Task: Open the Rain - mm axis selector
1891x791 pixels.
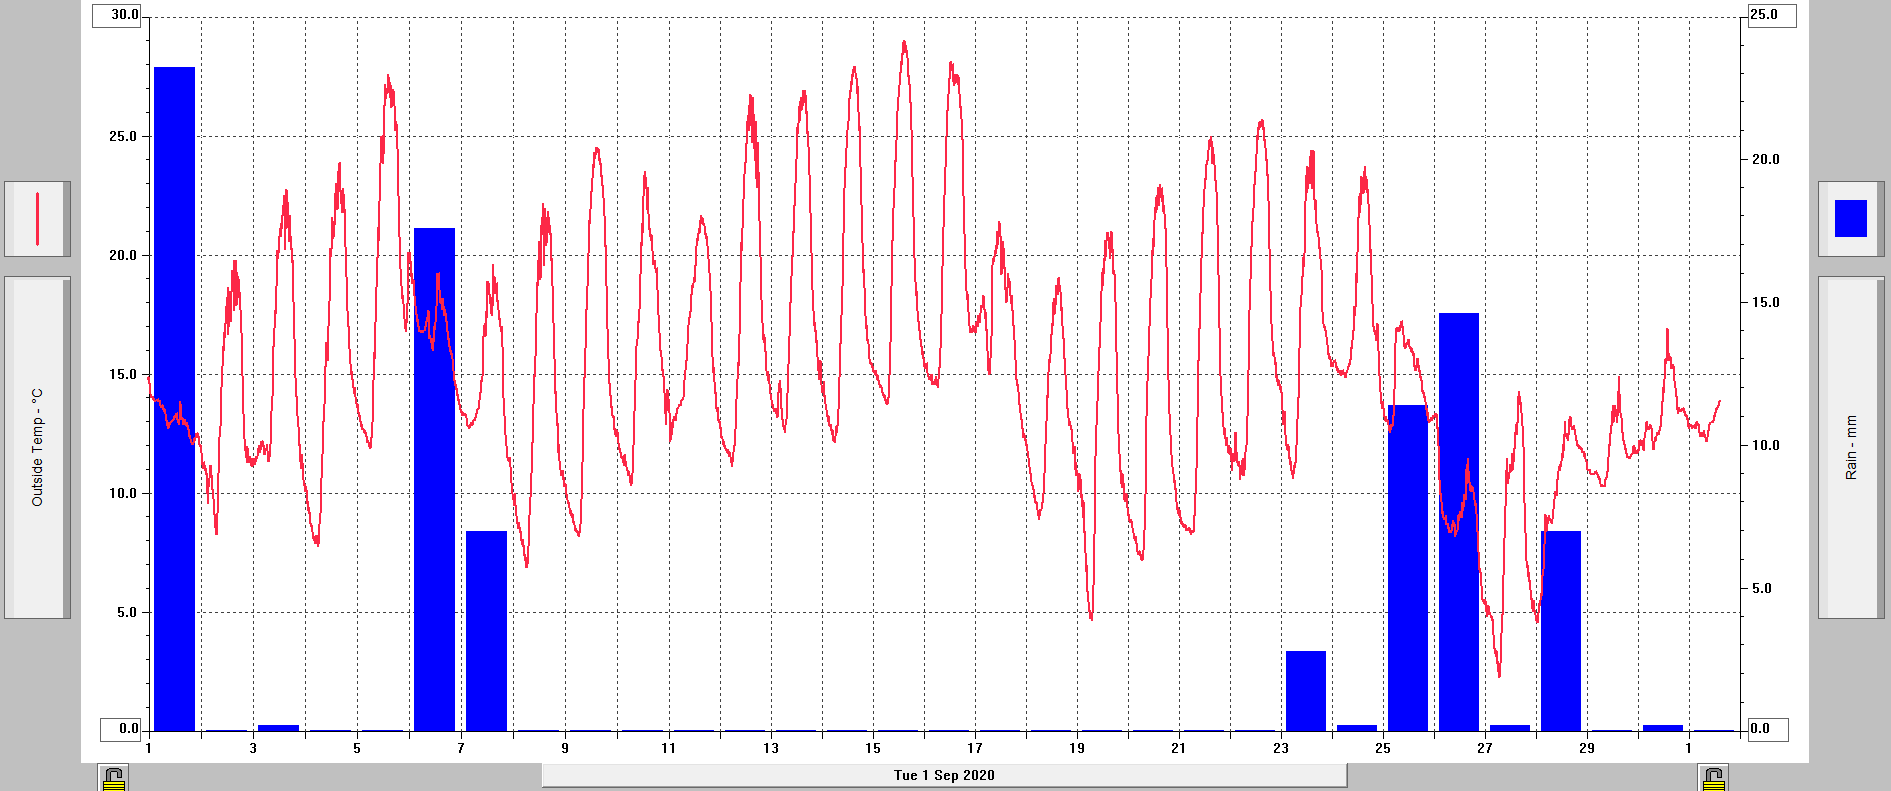Action: 1850,447
